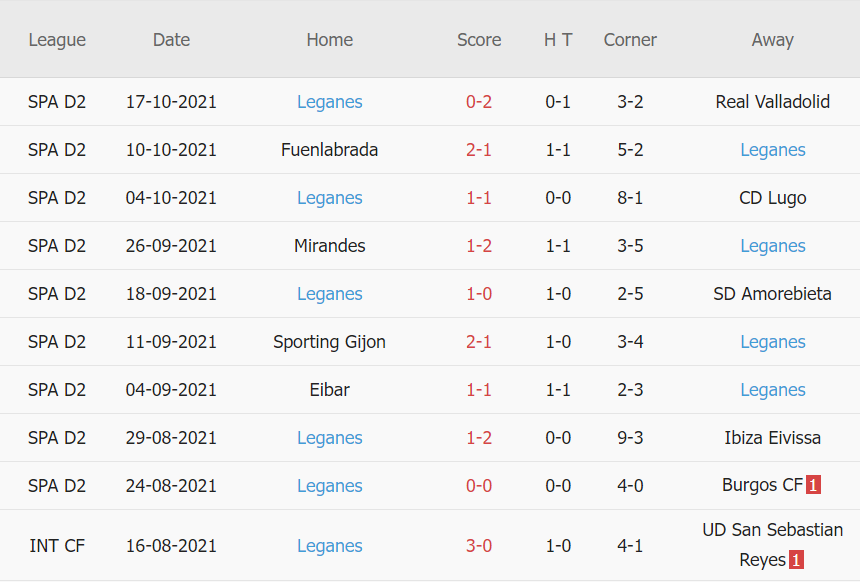The width and height of the screenshot is (860, 582).
Task: Click the red card badge beside Burgos CF
Action: coord(813,486)
